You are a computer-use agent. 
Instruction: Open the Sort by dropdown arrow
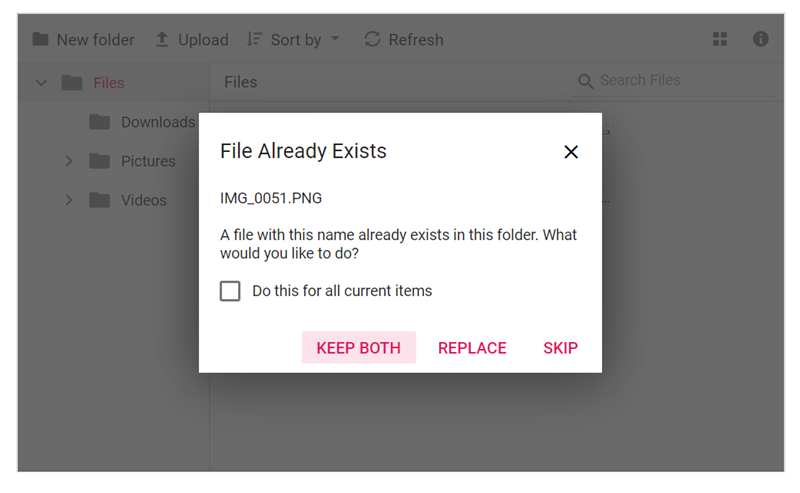(x=335, y=40)
